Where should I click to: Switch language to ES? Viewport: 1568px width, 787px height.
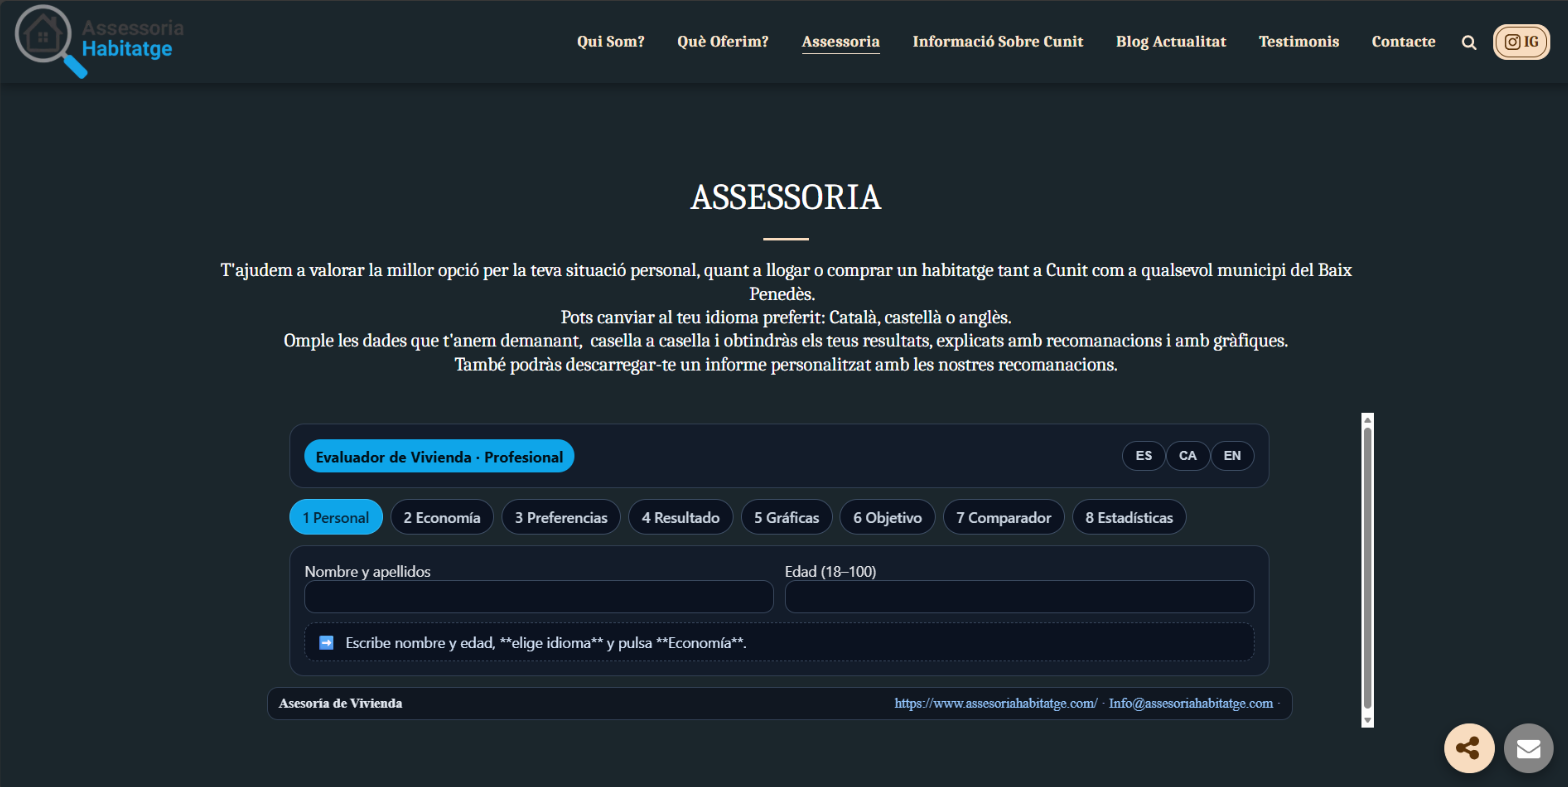tap(1143, 456)
